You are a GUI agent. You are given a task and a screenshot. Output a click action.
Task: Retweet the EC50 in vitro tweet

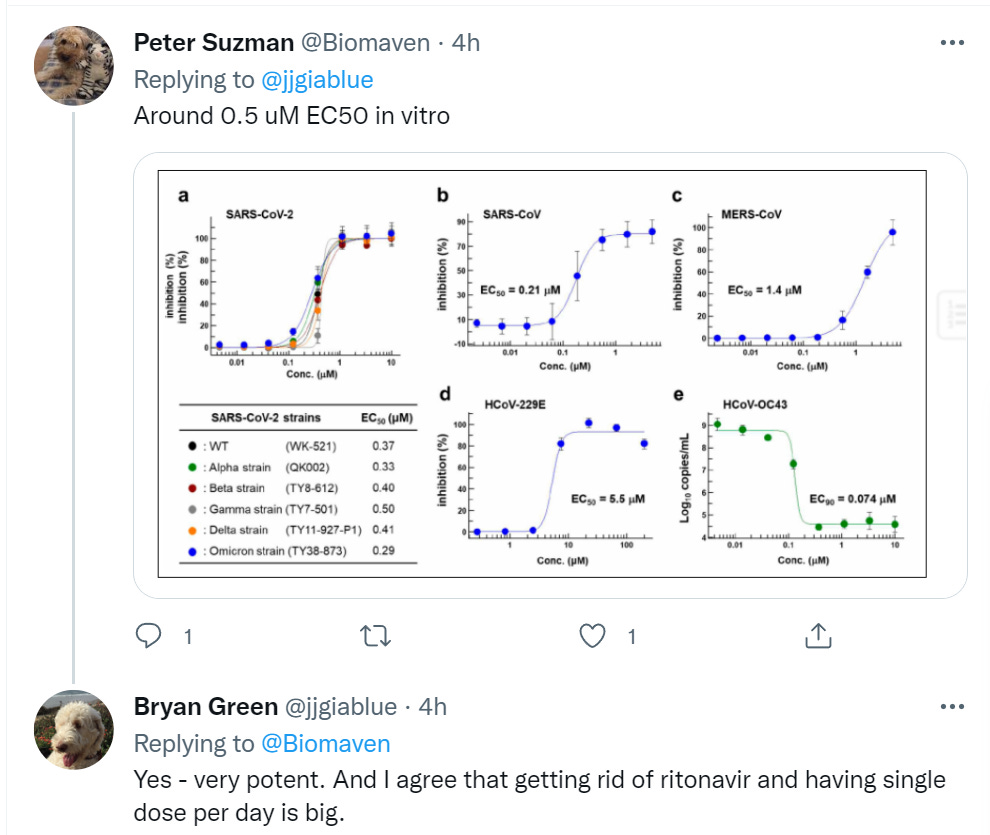tap(373, 635)
